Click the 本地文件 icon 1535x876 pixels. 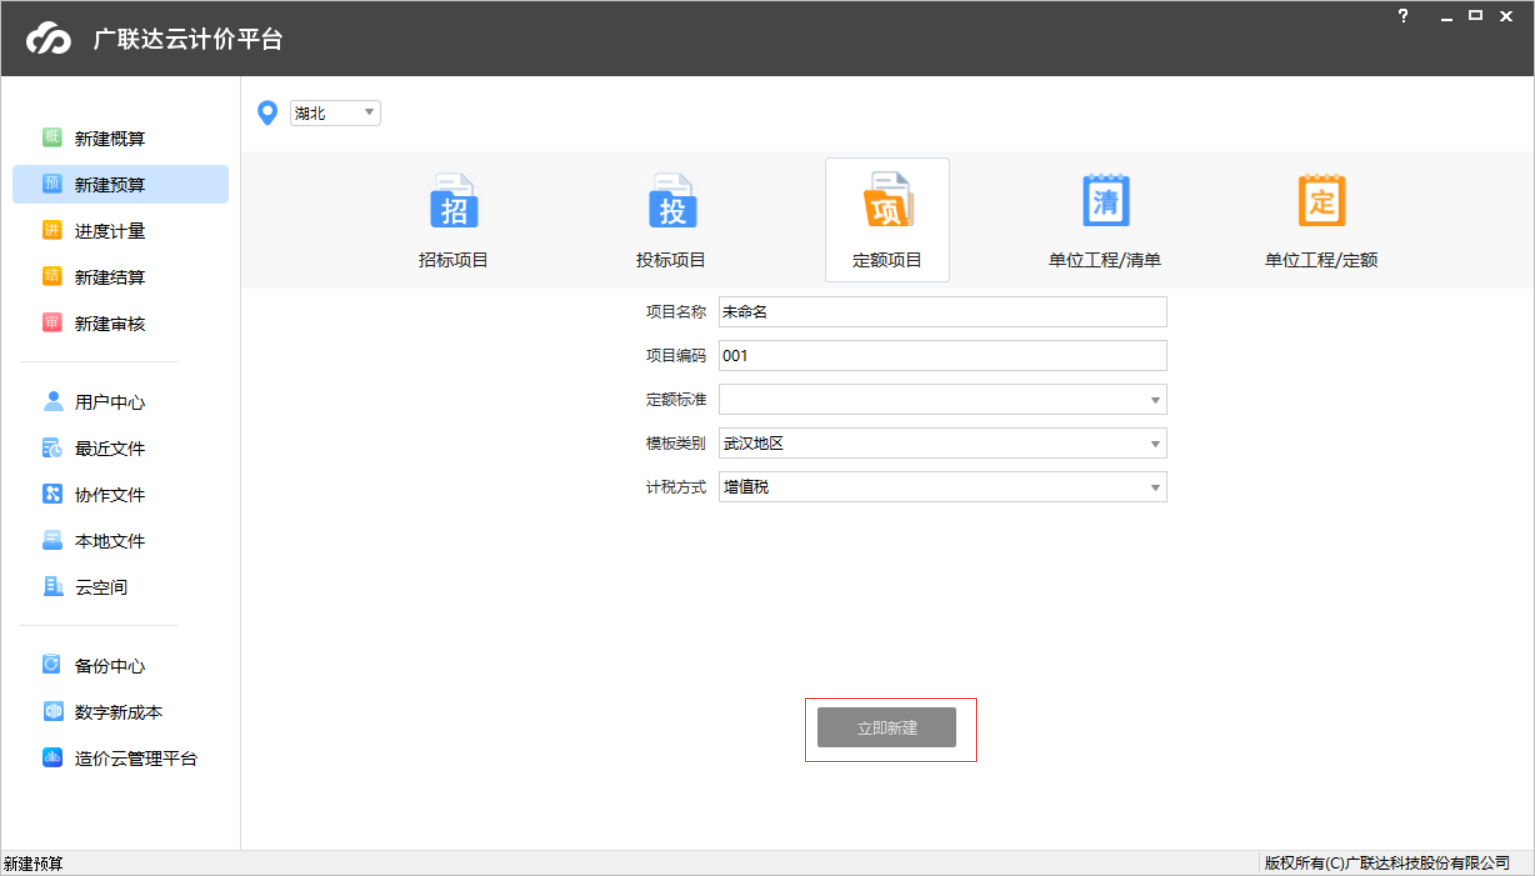tap(53, 540)
